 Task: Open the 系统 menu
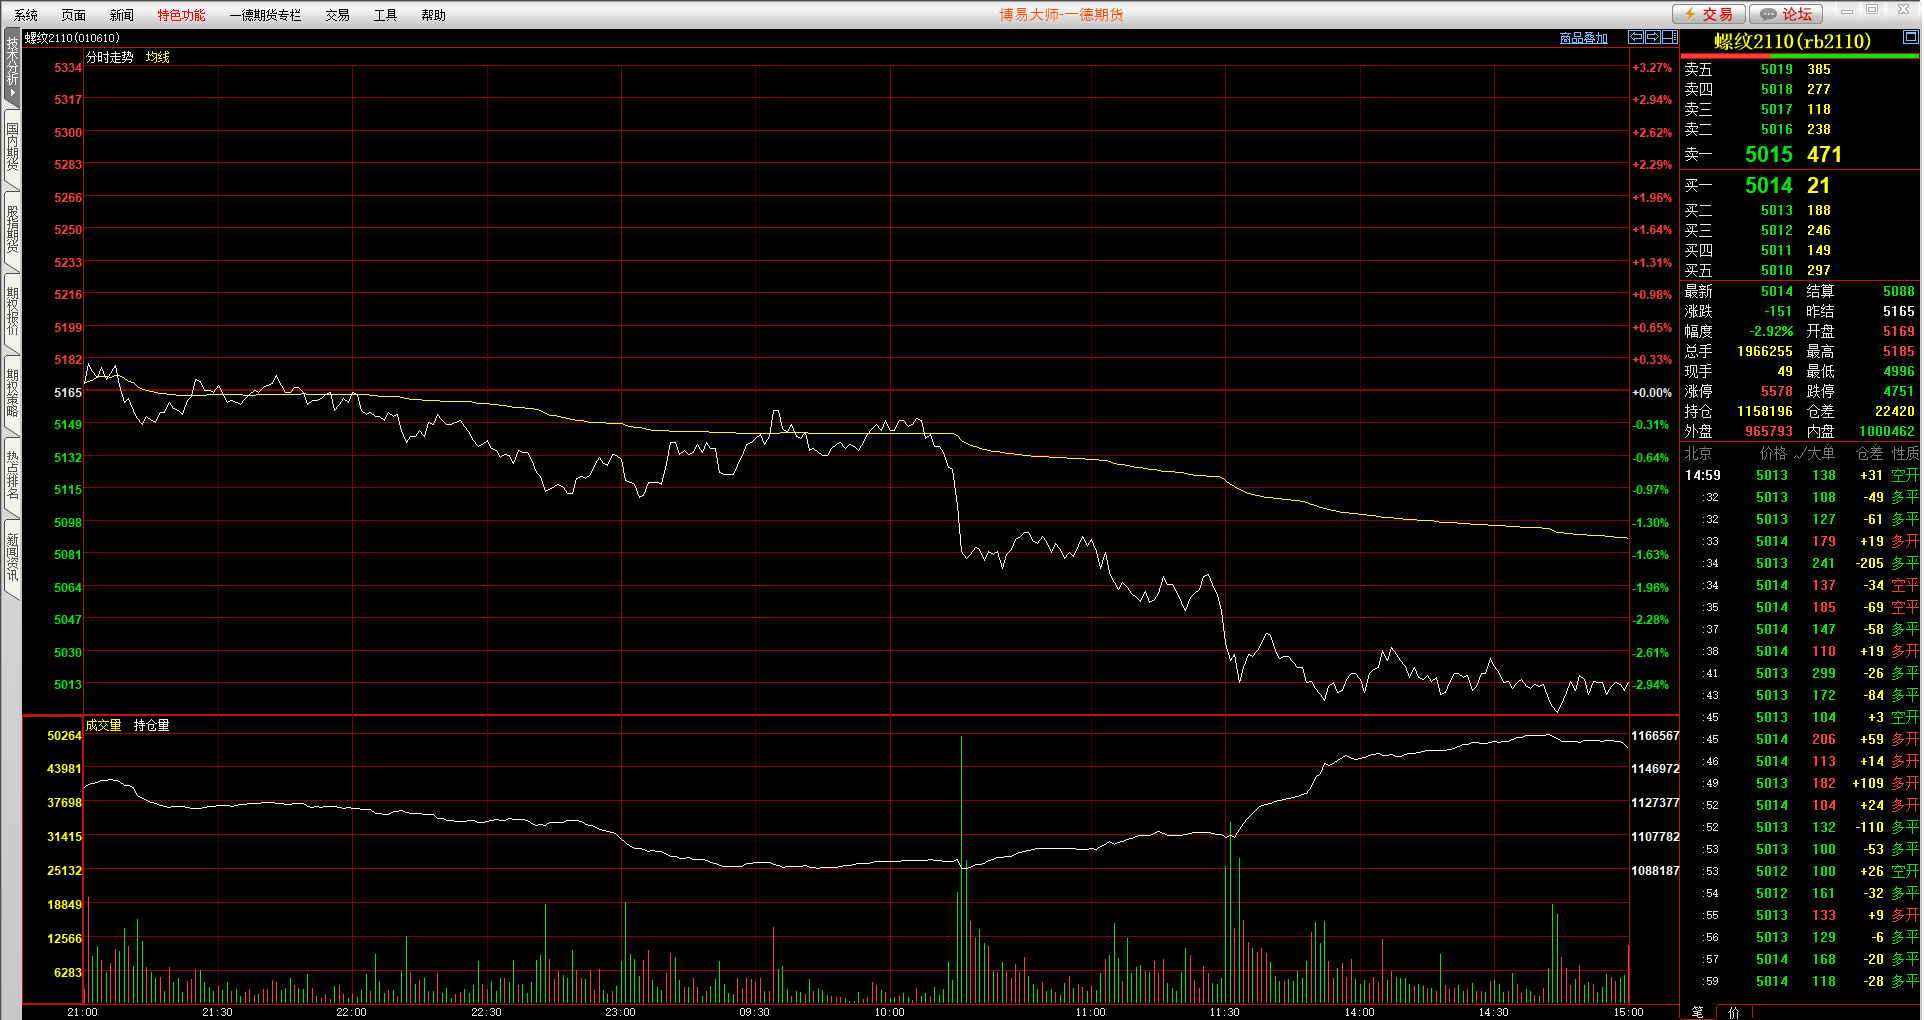(26, 15)
